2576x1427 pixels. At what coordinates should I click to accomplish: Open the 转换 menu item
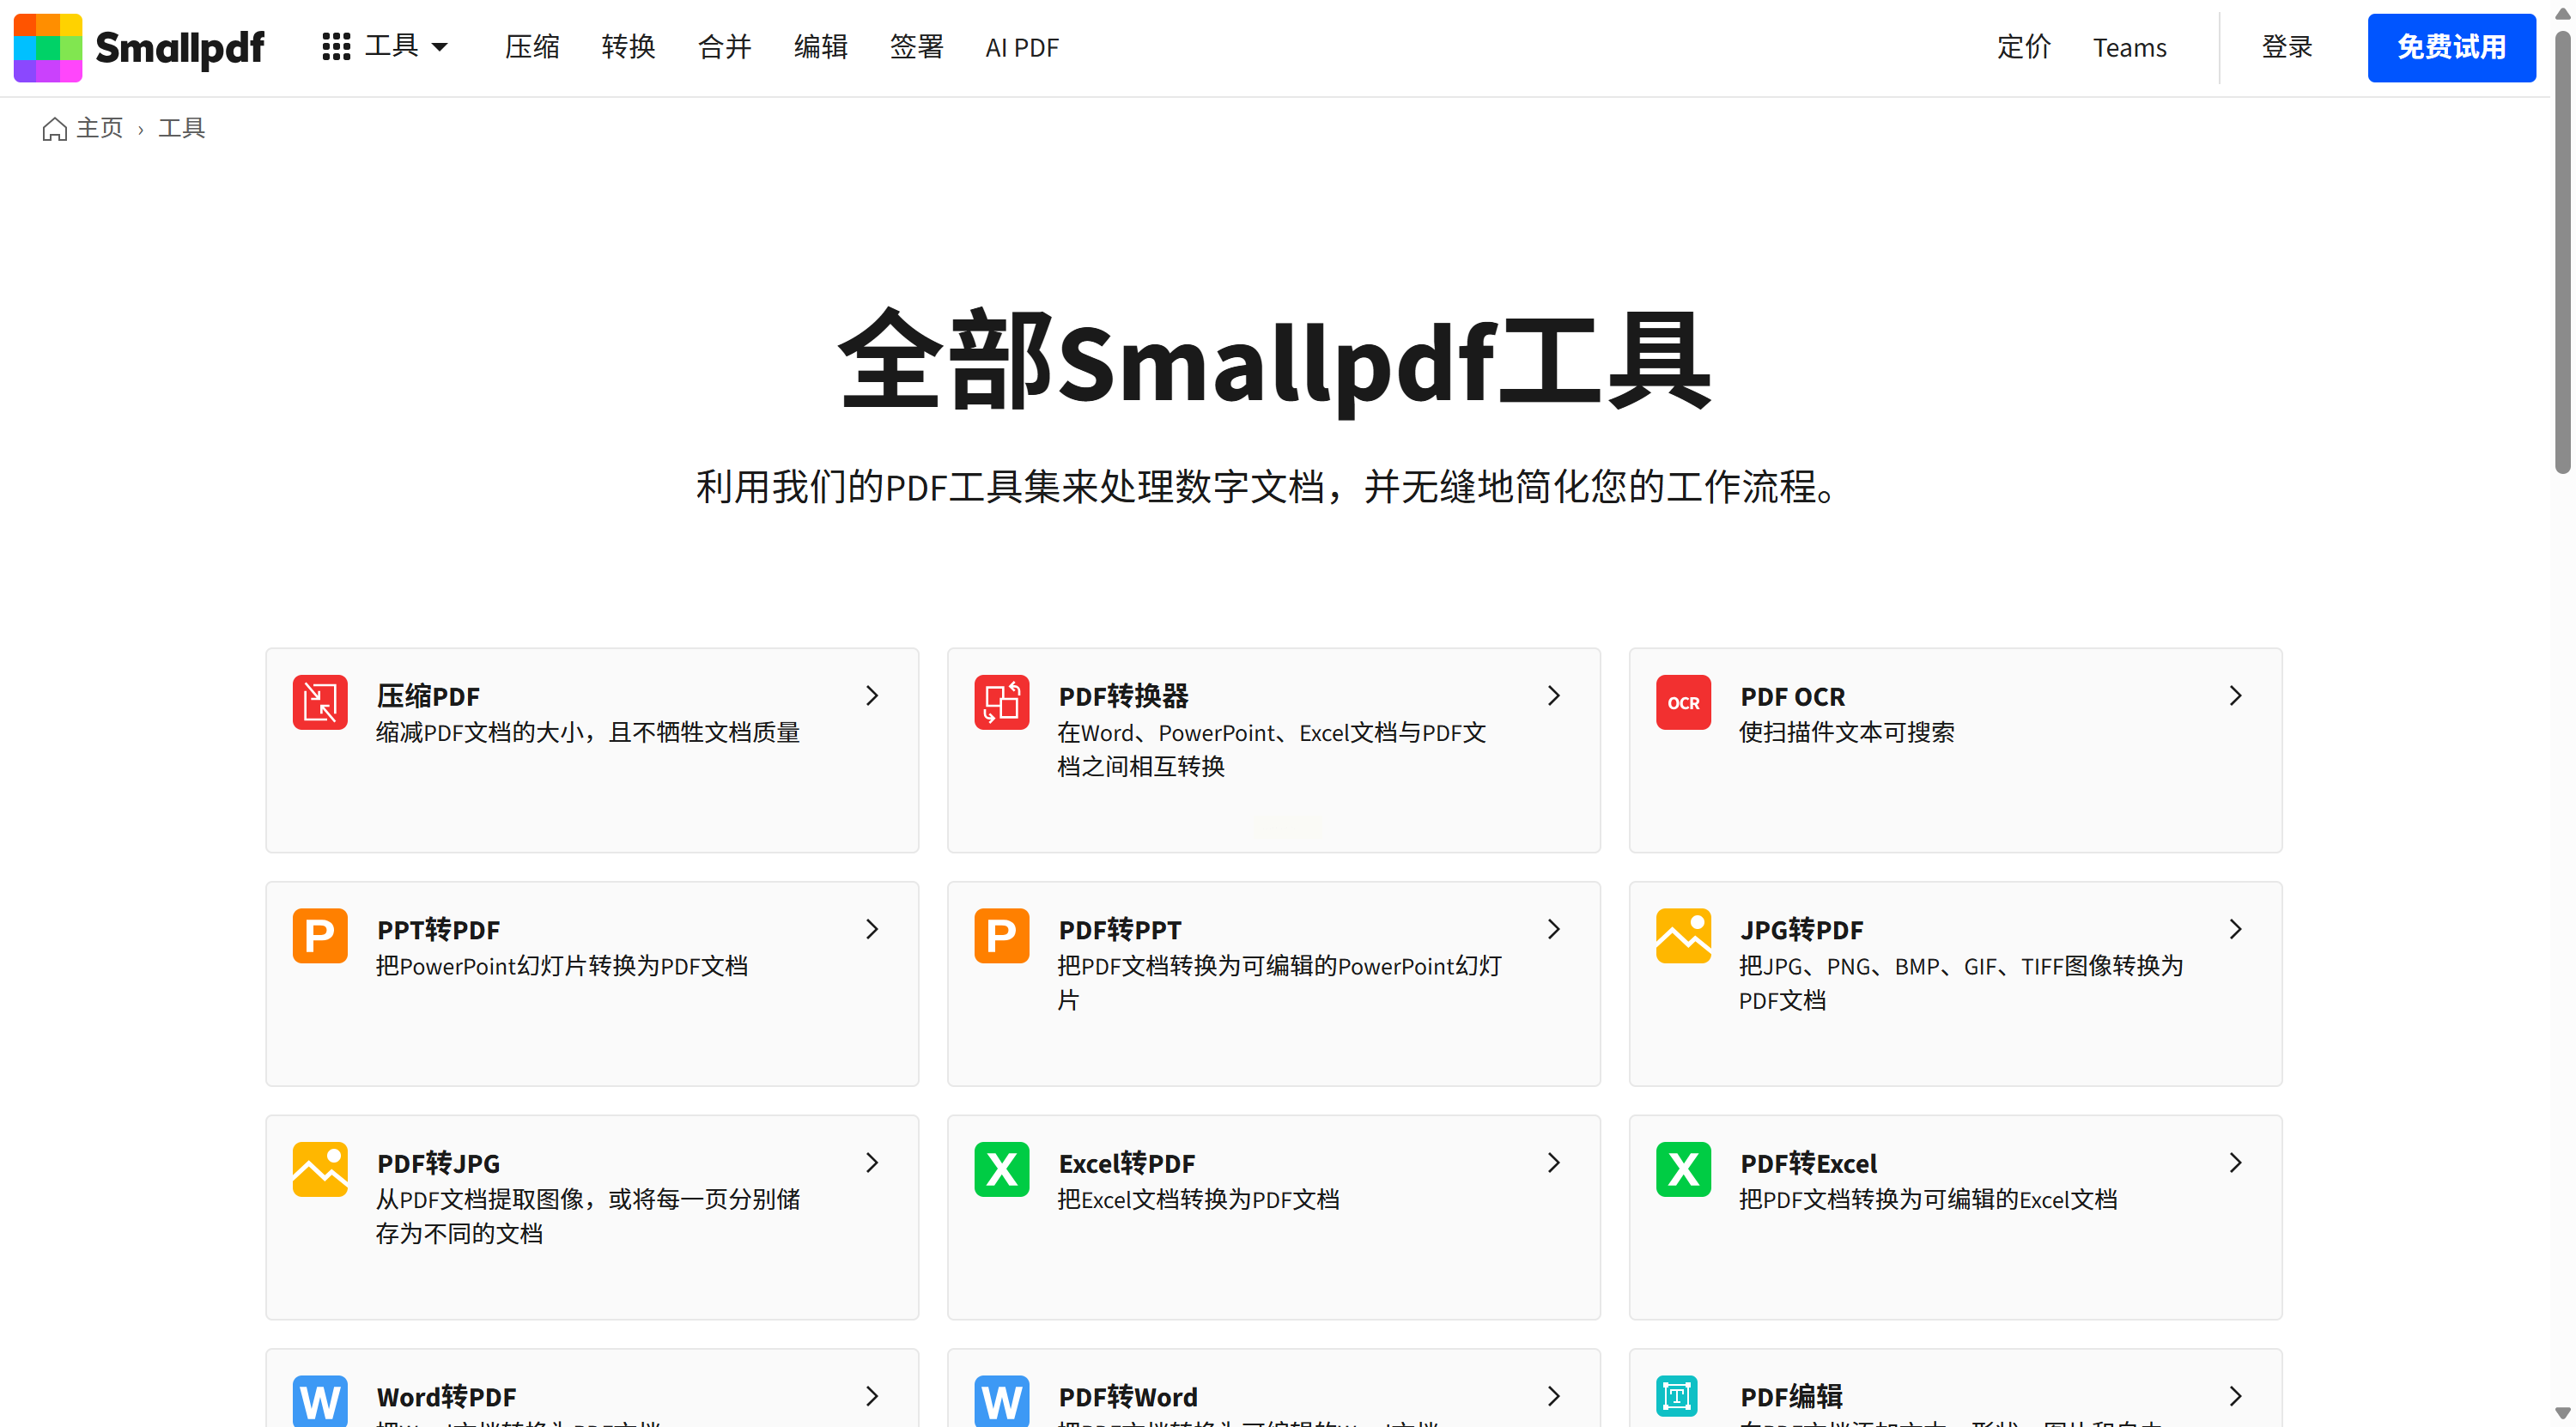point(628,47)
